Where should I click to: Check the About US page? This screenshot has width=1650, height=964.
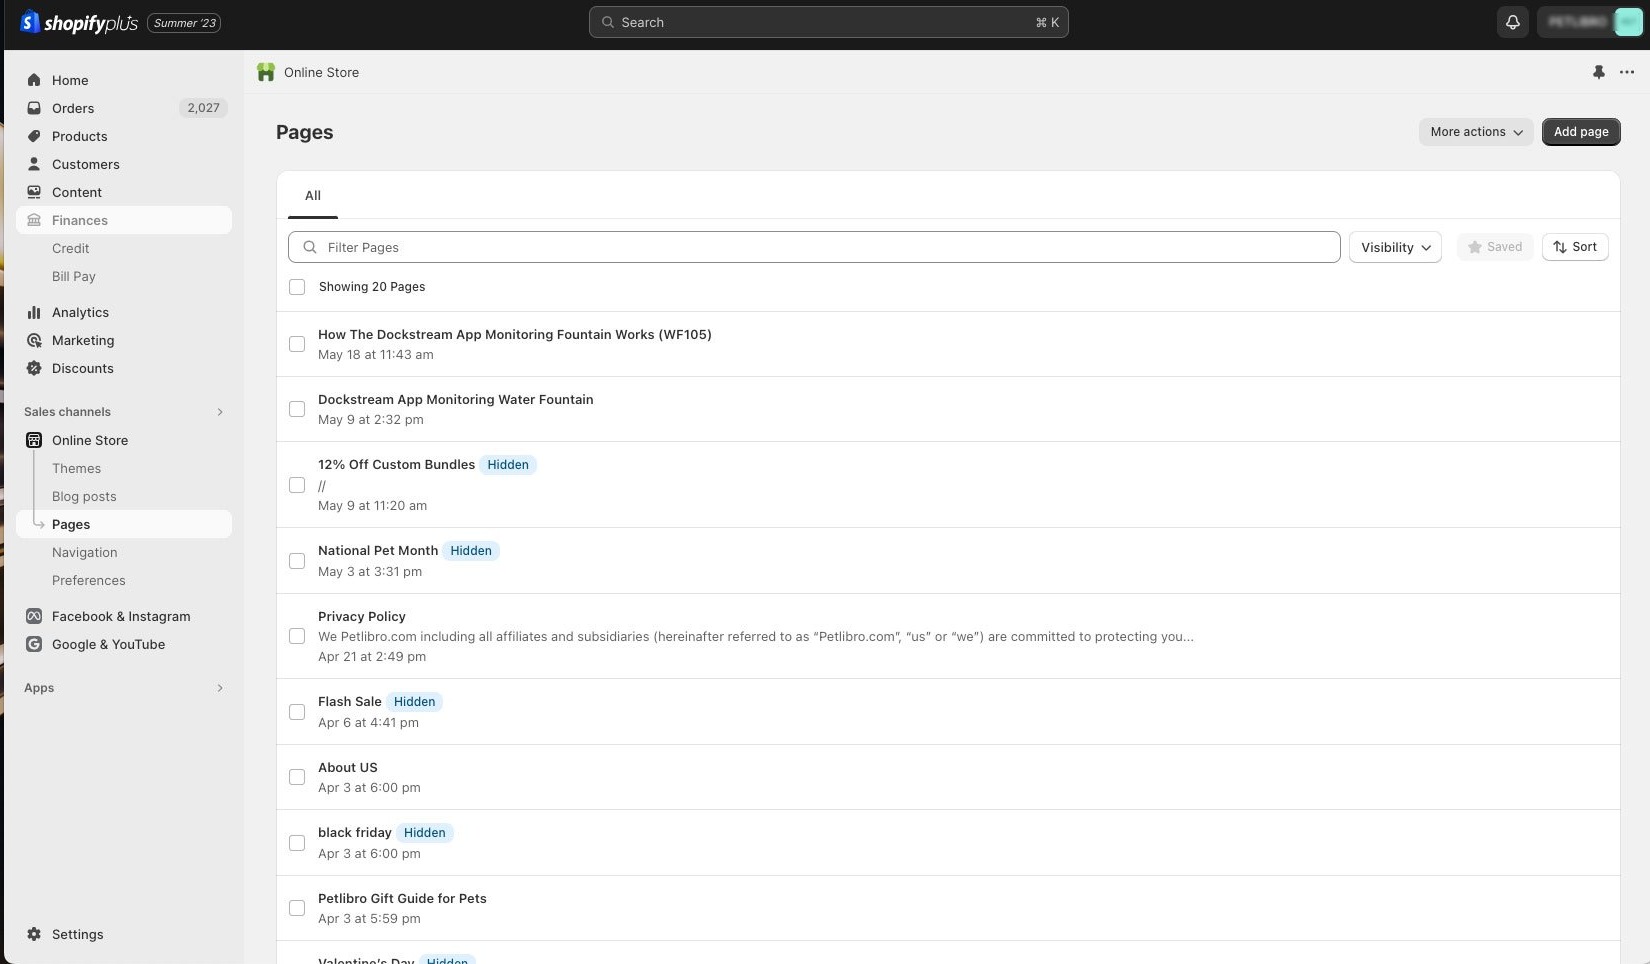point(297,777)
